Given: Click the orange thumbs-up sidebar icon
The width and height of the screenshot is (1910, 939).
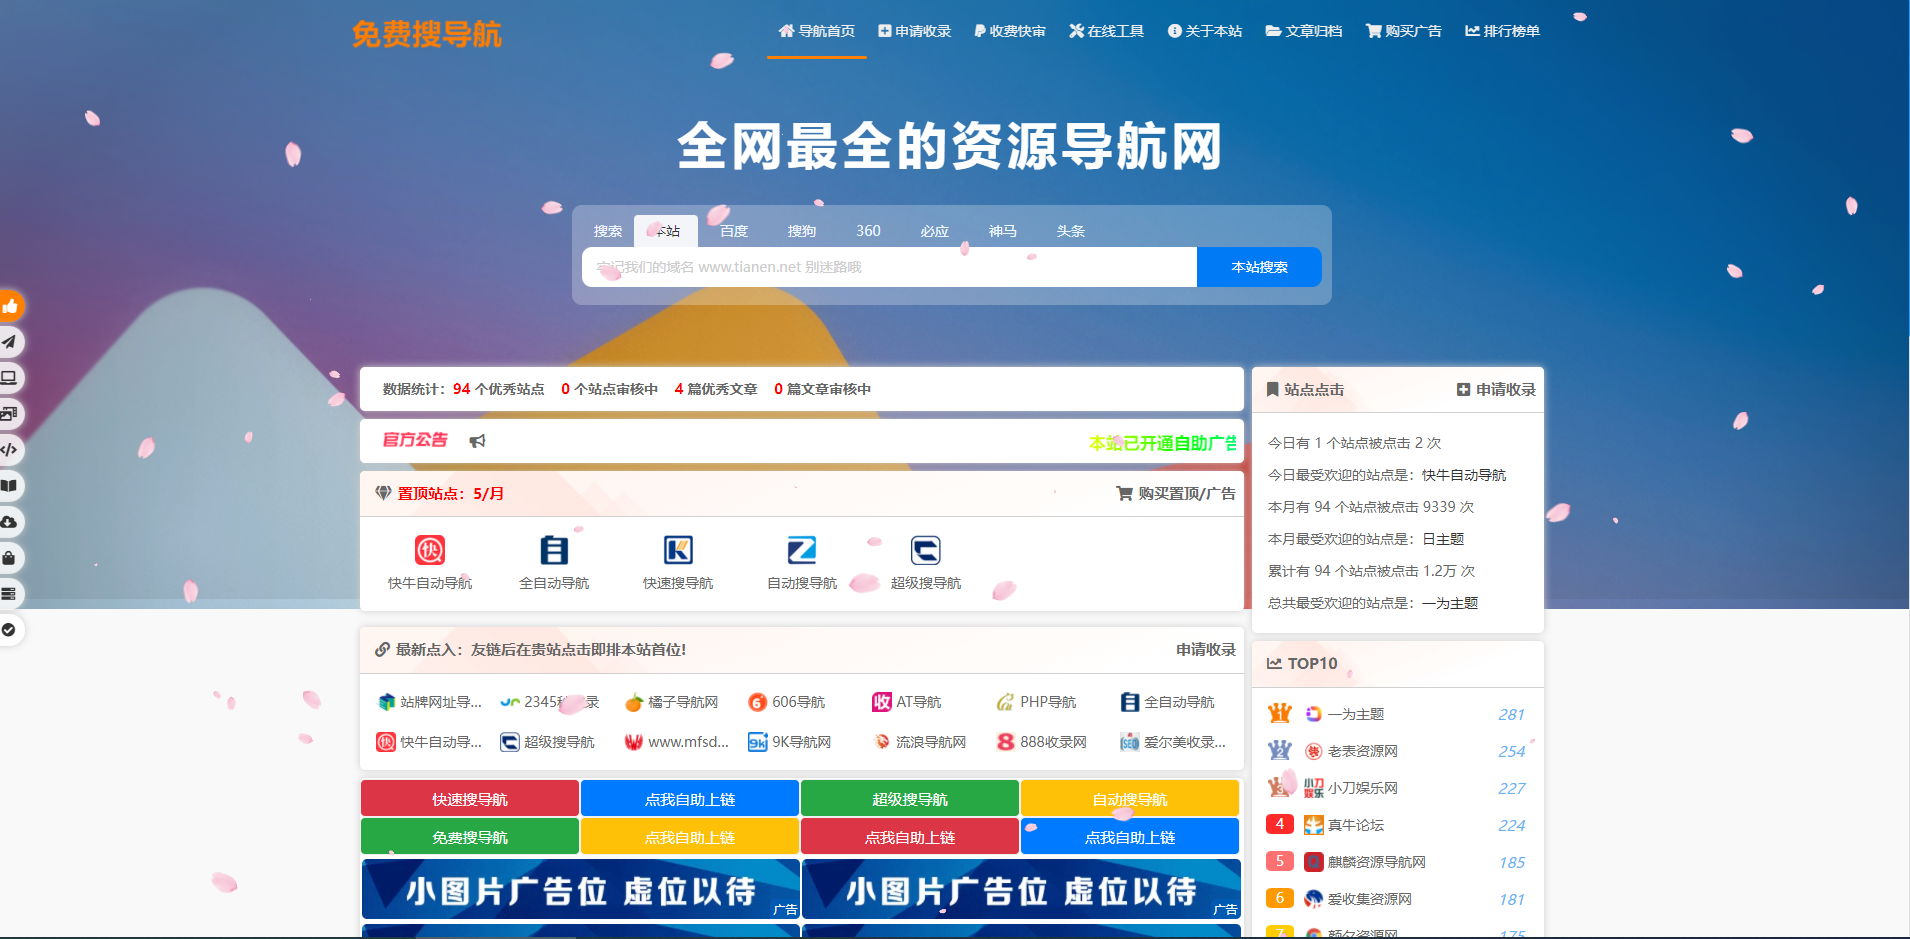Looking at the screenshot, I should pos(12,306).
